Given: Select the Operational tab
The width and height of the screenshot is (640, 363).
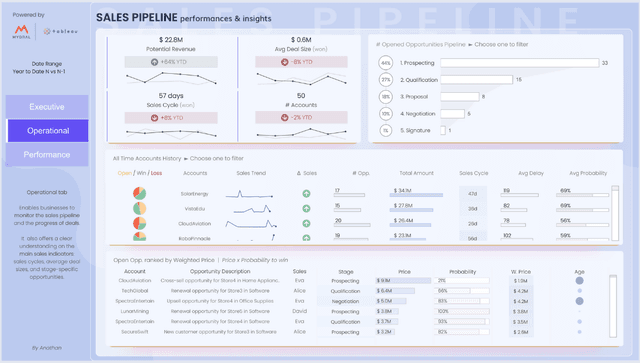Looking at the screenshot, I should [x=48, y=131].
